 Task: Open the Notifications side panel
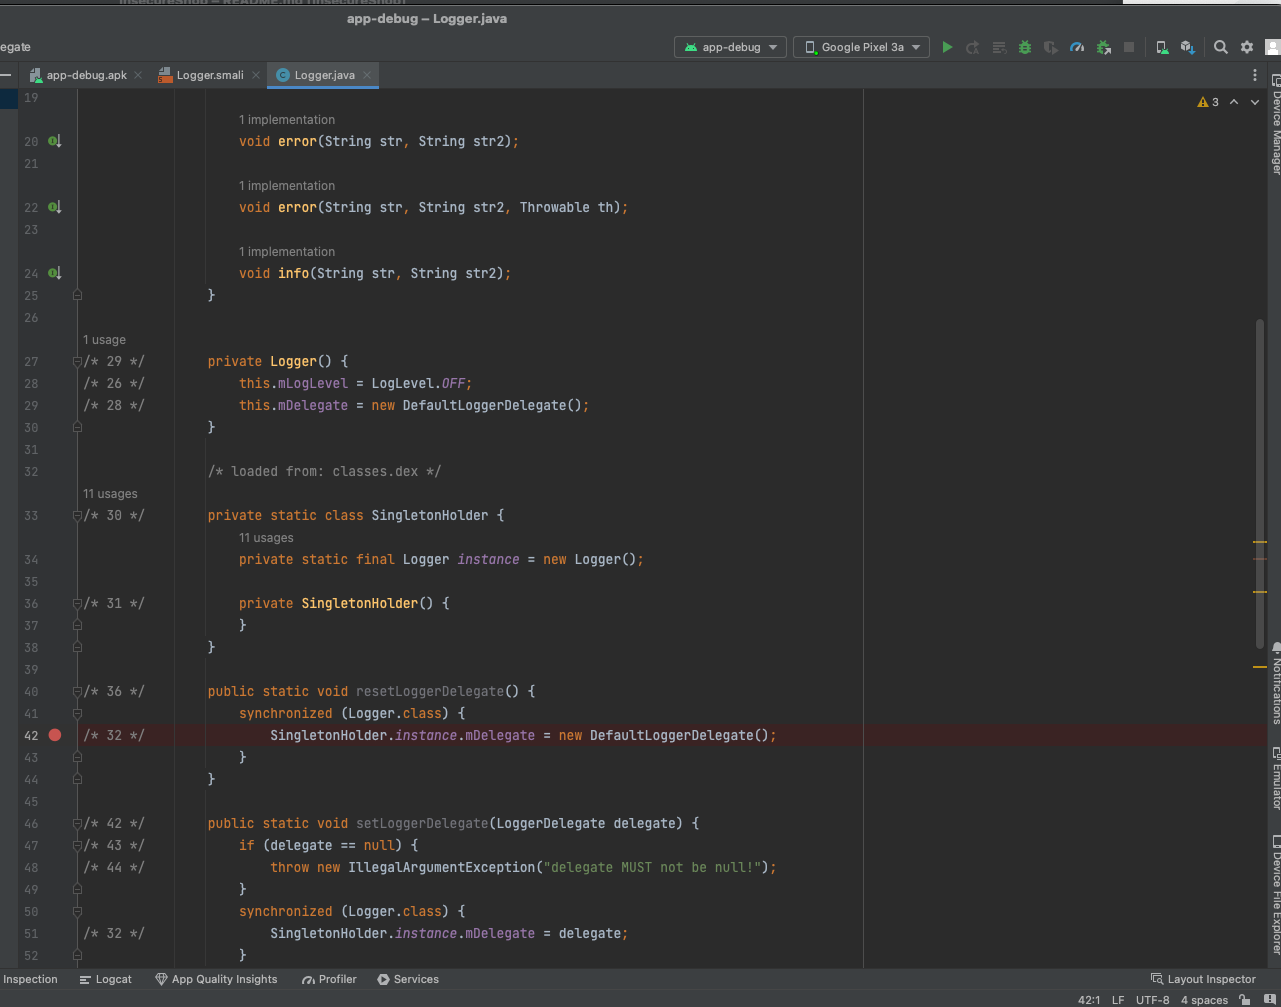(1276, 684)
